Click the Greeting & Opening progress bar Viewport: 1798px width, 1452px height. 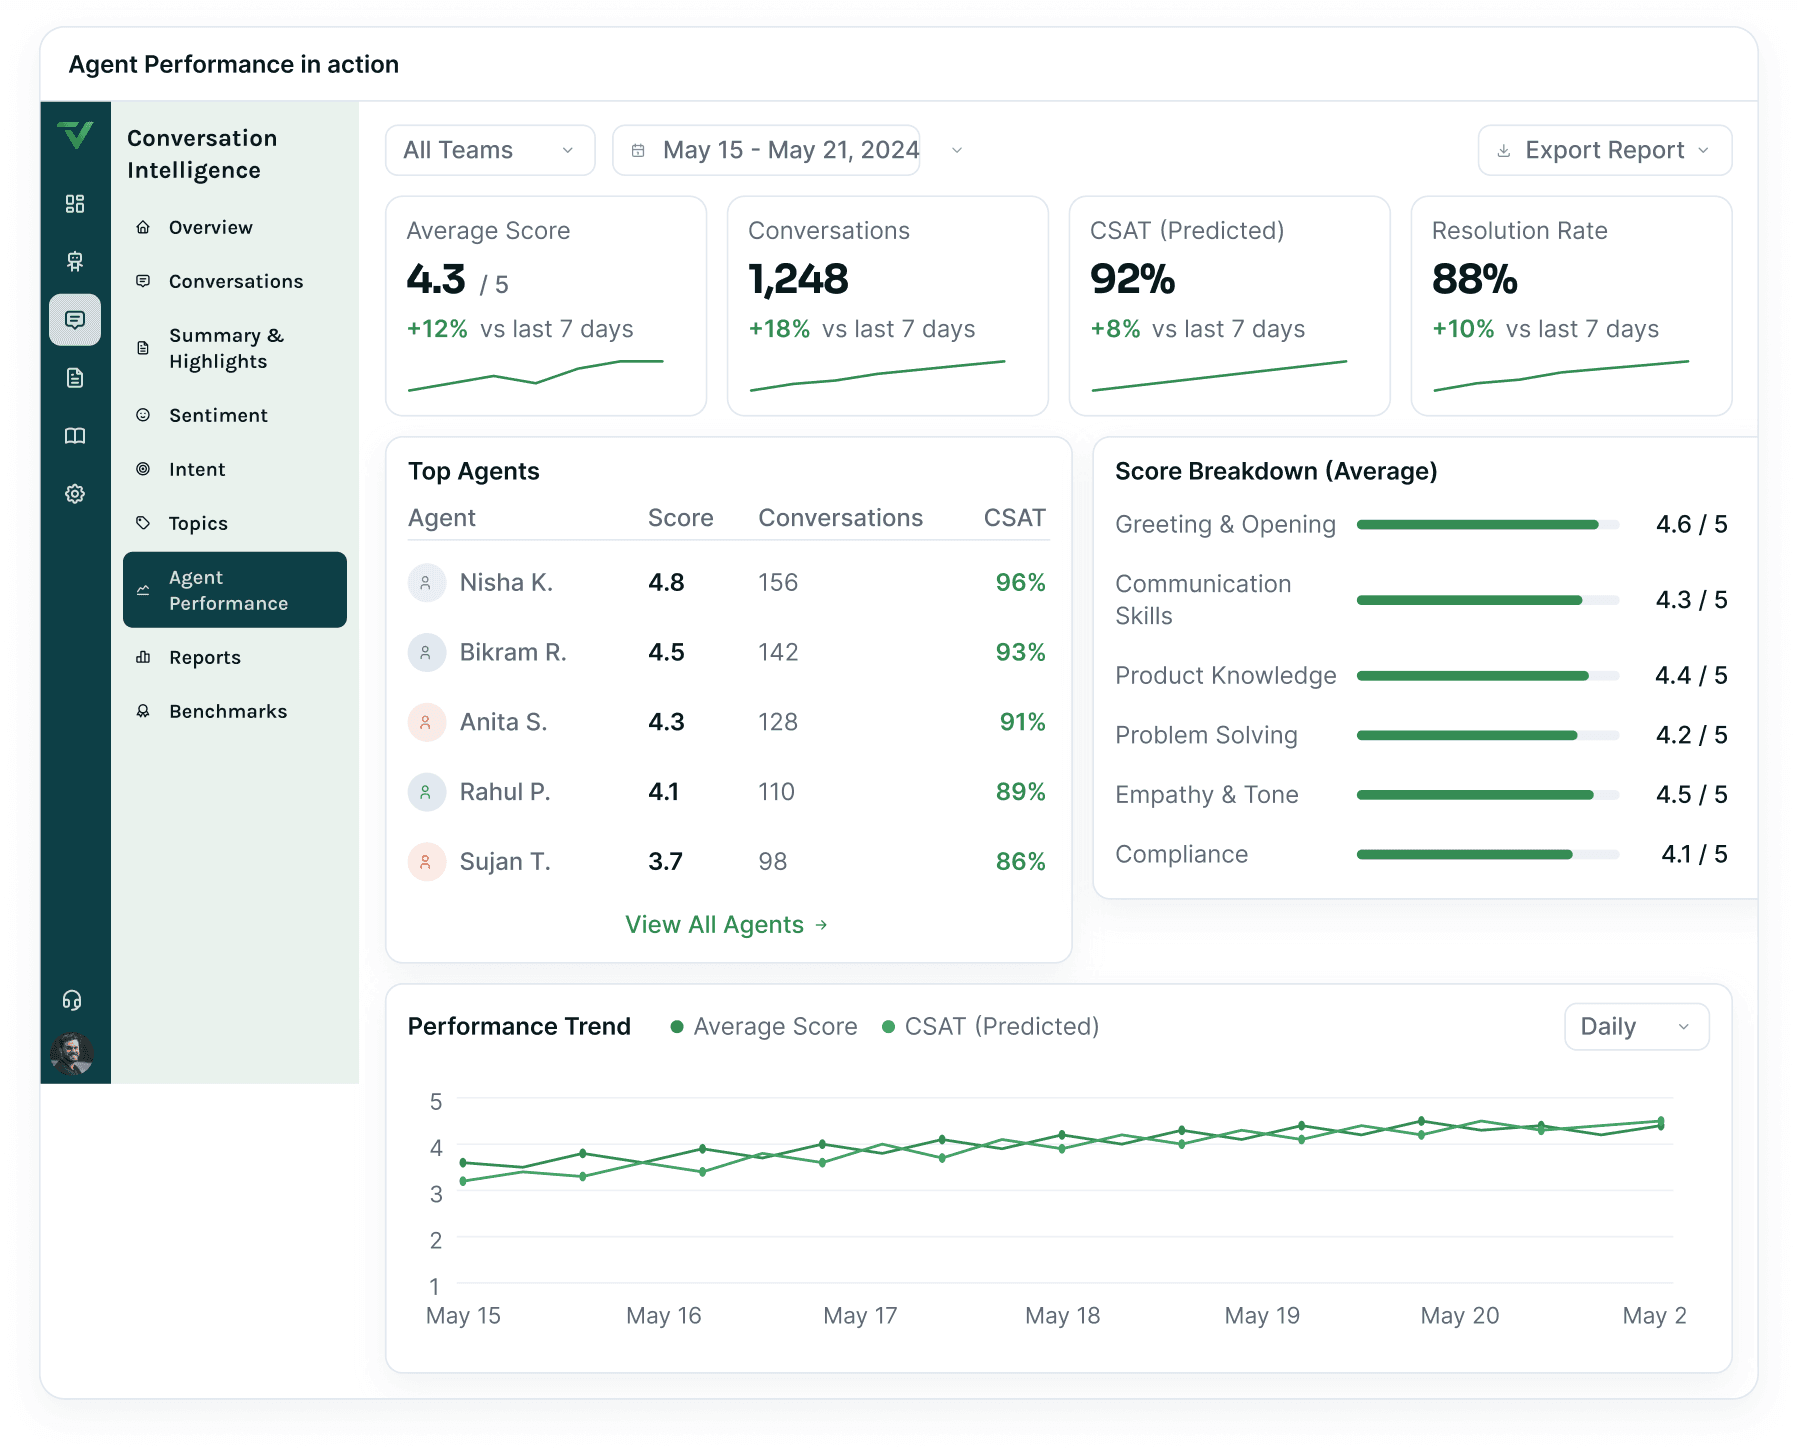[1488, 525]
